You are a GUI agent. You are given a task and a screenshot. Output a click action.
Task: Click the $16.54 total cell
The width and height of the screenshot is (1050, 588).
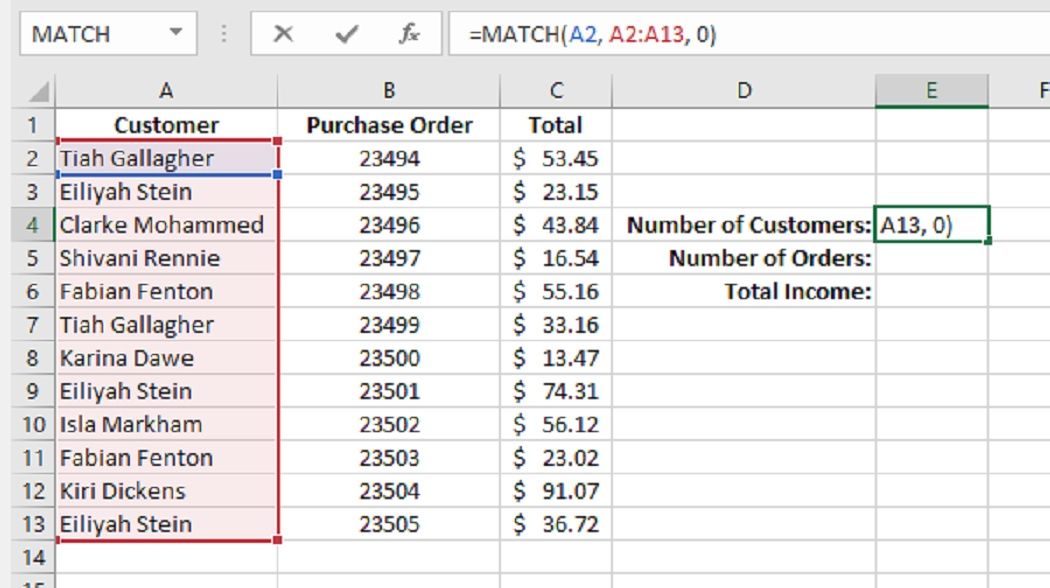556,259
